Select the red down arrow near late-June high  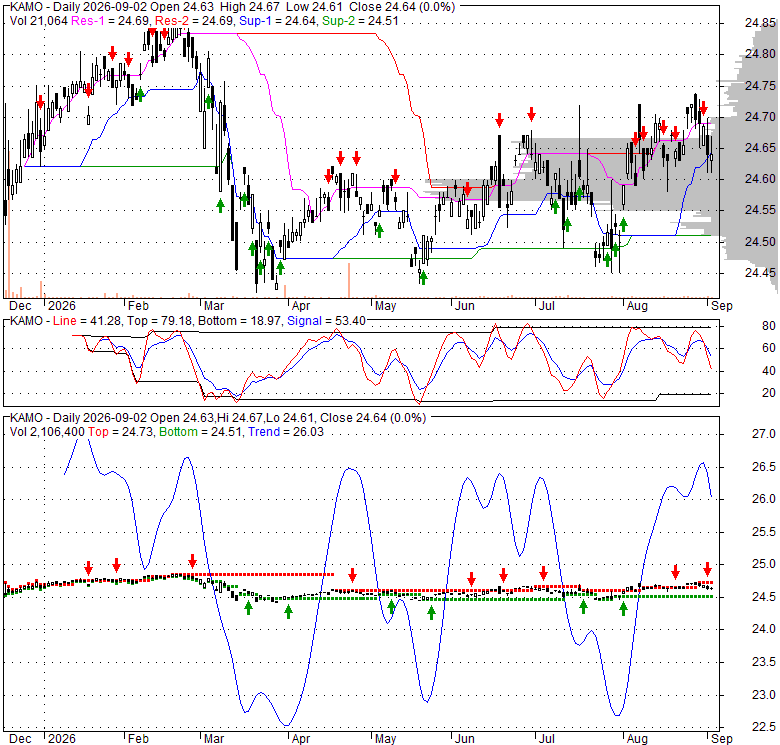tap(531, 114)
